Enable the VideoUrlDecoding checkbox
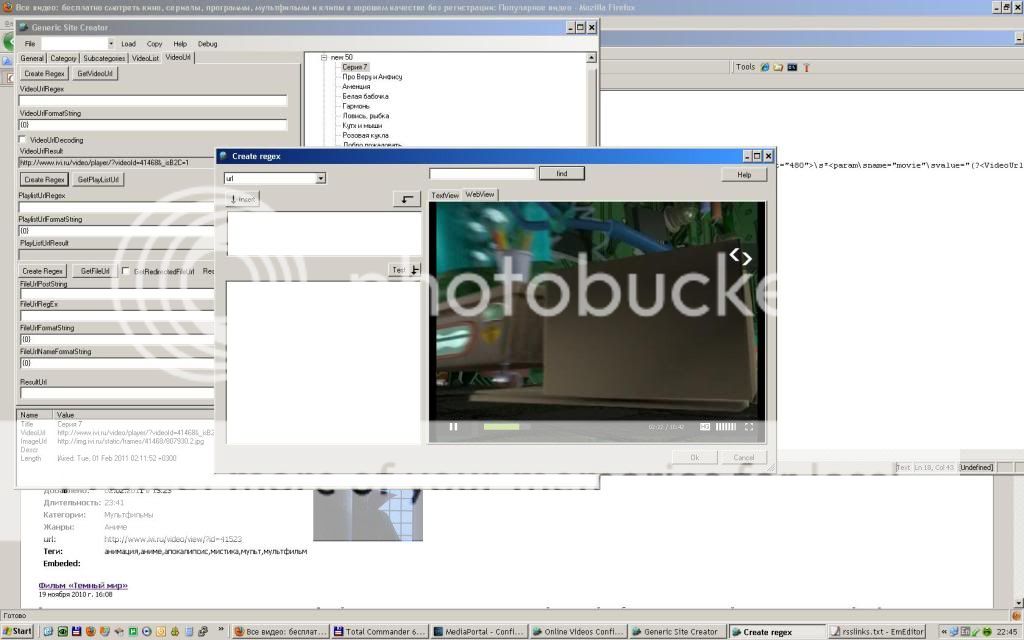This screenshot has width=1024, height=640. (24, 140)
